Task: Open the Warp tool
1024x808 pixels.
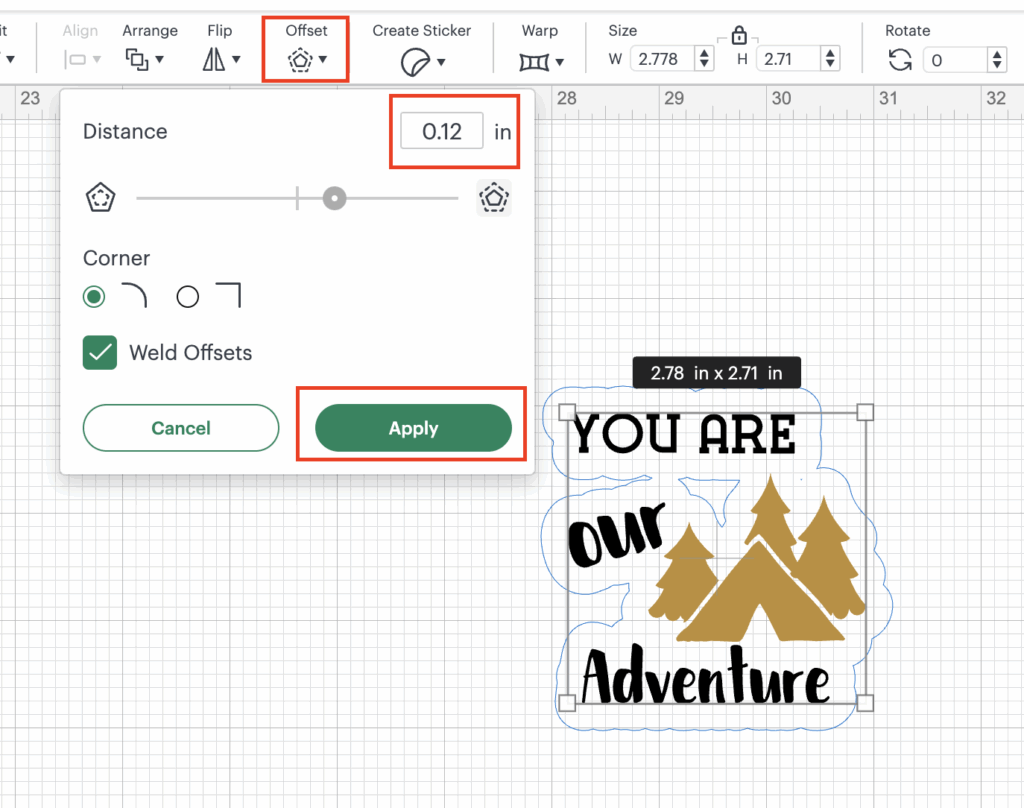Action: point(534,62)
